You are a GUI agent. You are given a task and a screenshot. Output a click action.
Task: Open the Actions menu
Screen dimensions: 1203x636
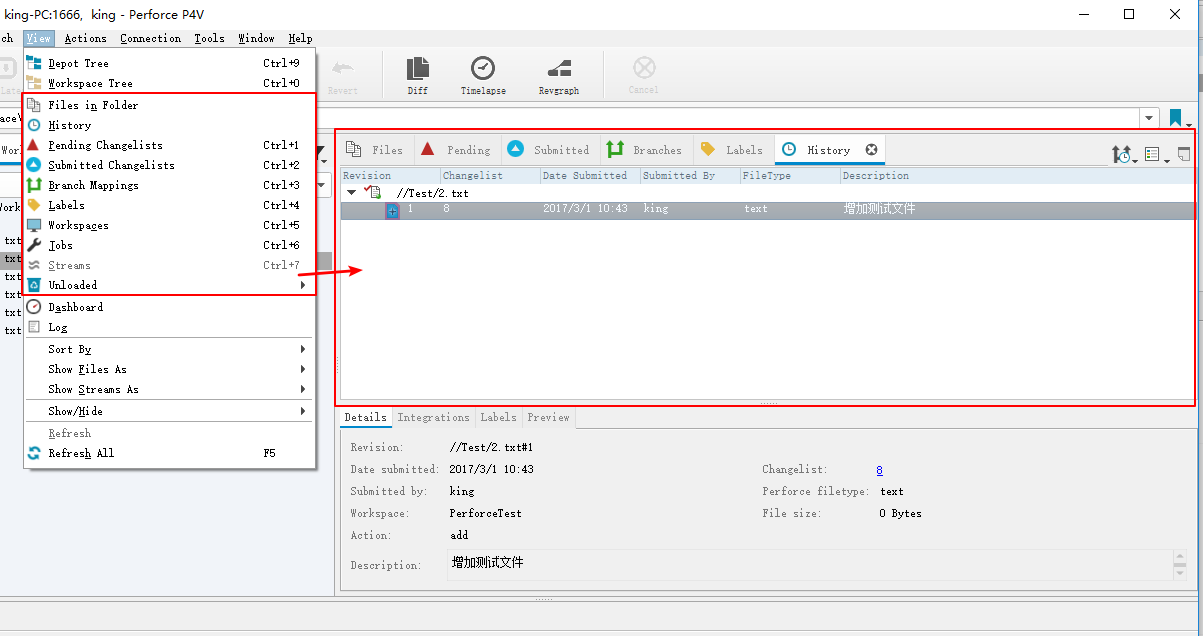click(85, 38)
